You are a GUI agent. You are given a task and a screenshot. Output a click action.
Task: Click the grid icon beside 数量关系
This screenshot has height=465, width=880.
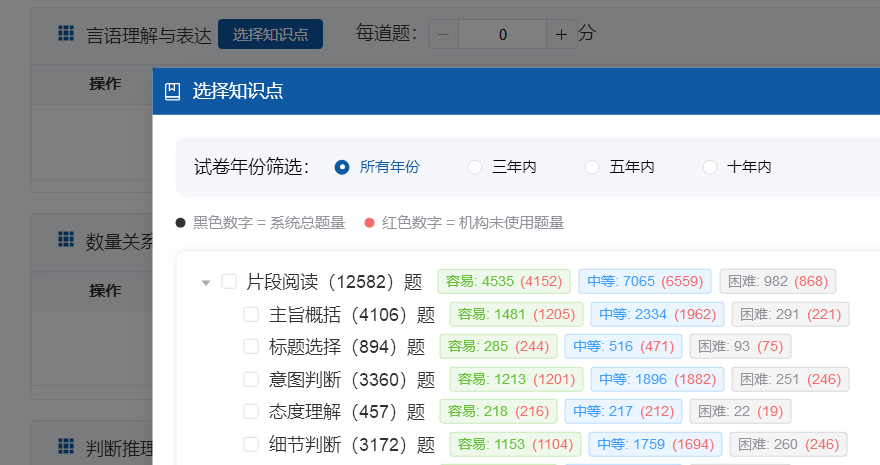point(66,240)
